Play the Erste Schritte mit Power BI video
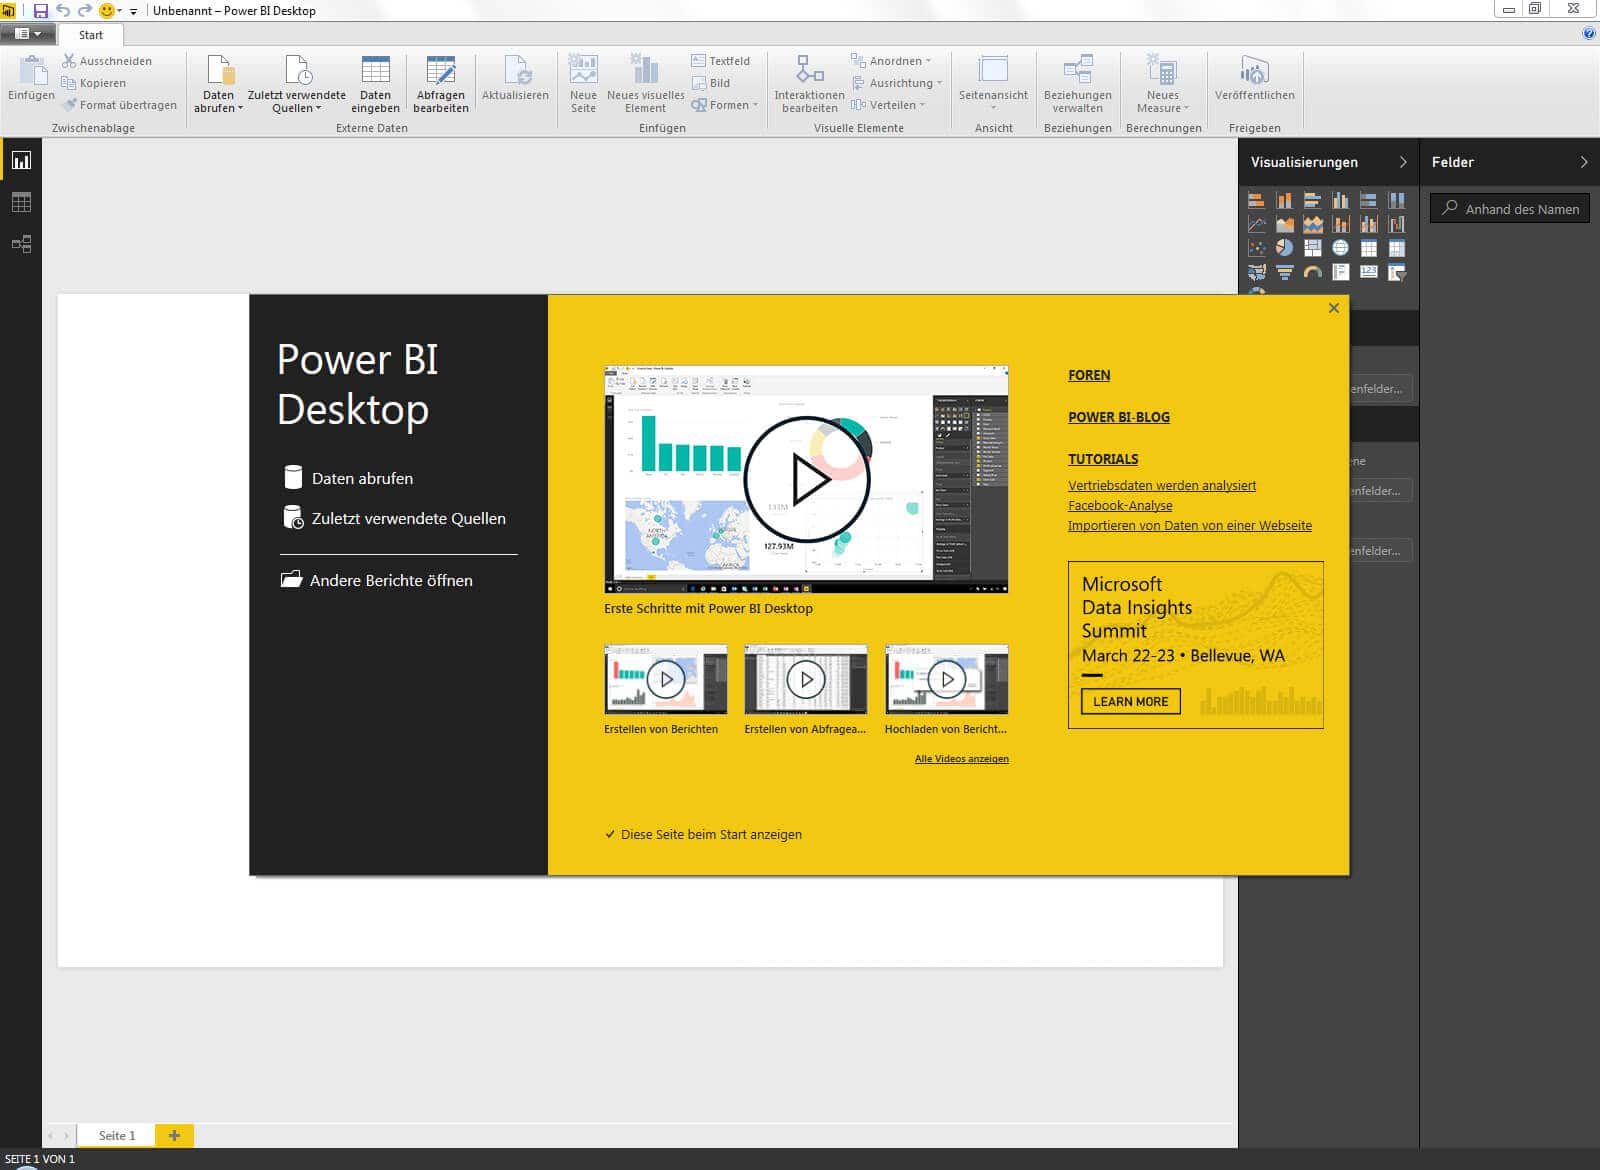This screenshot has width=1600, height=1170. 806,479
